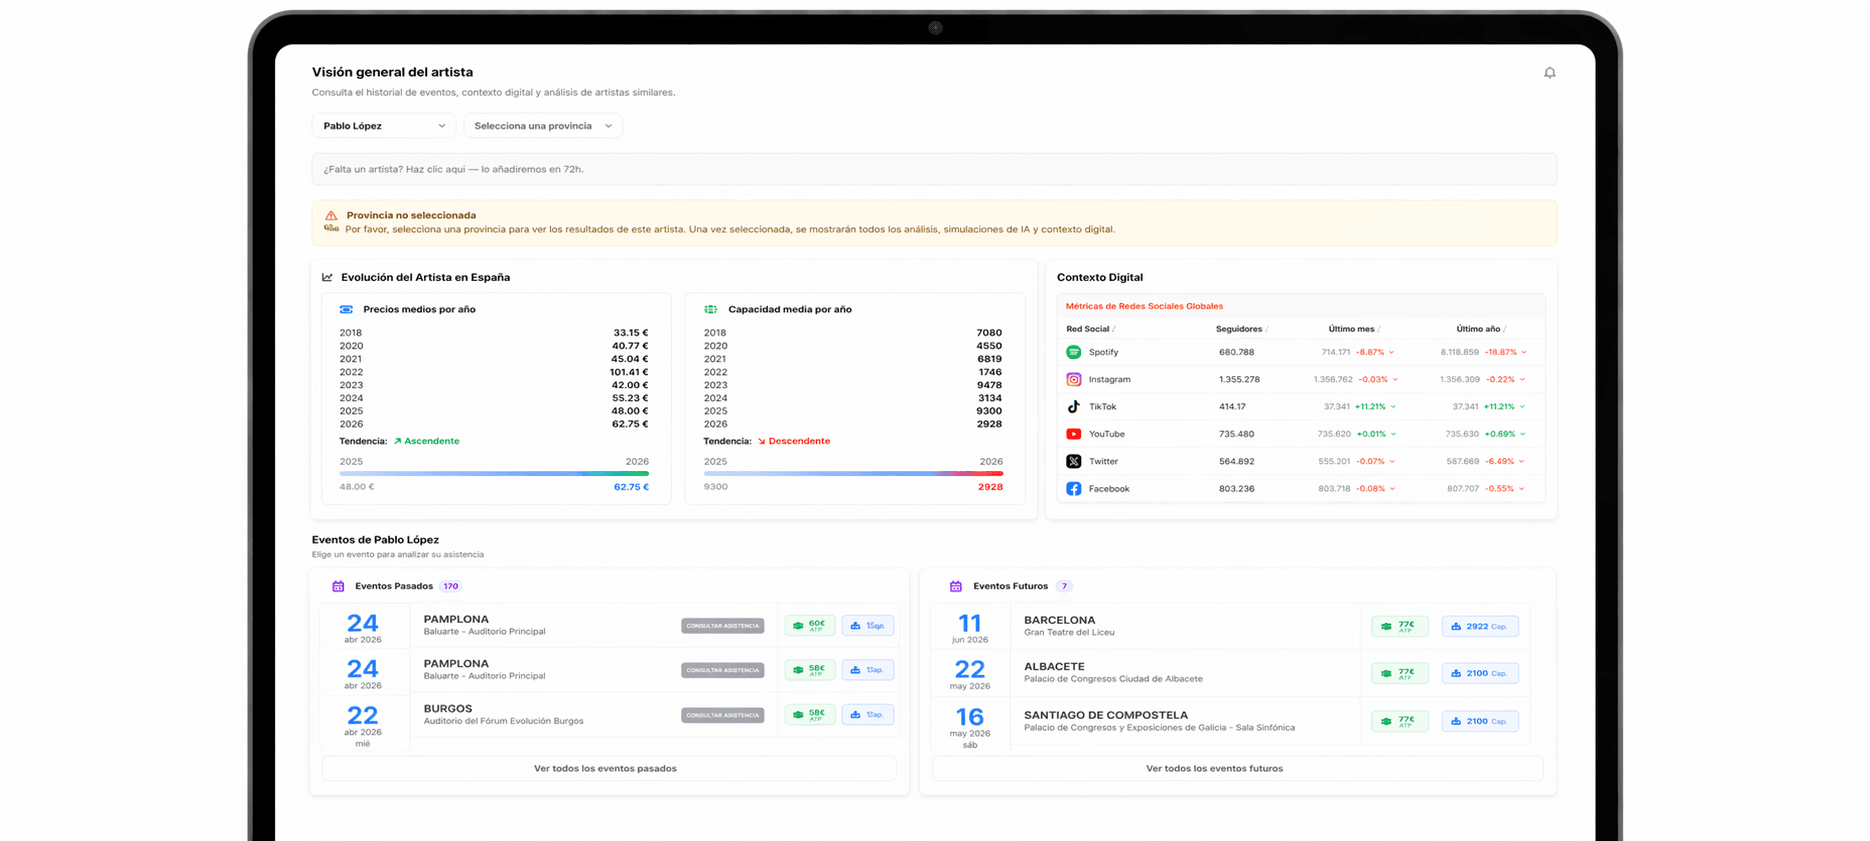Click the 77€ ATP badge for Albacete
This screenshot has height=841, width=1870.
click(x=1400, y=673)
